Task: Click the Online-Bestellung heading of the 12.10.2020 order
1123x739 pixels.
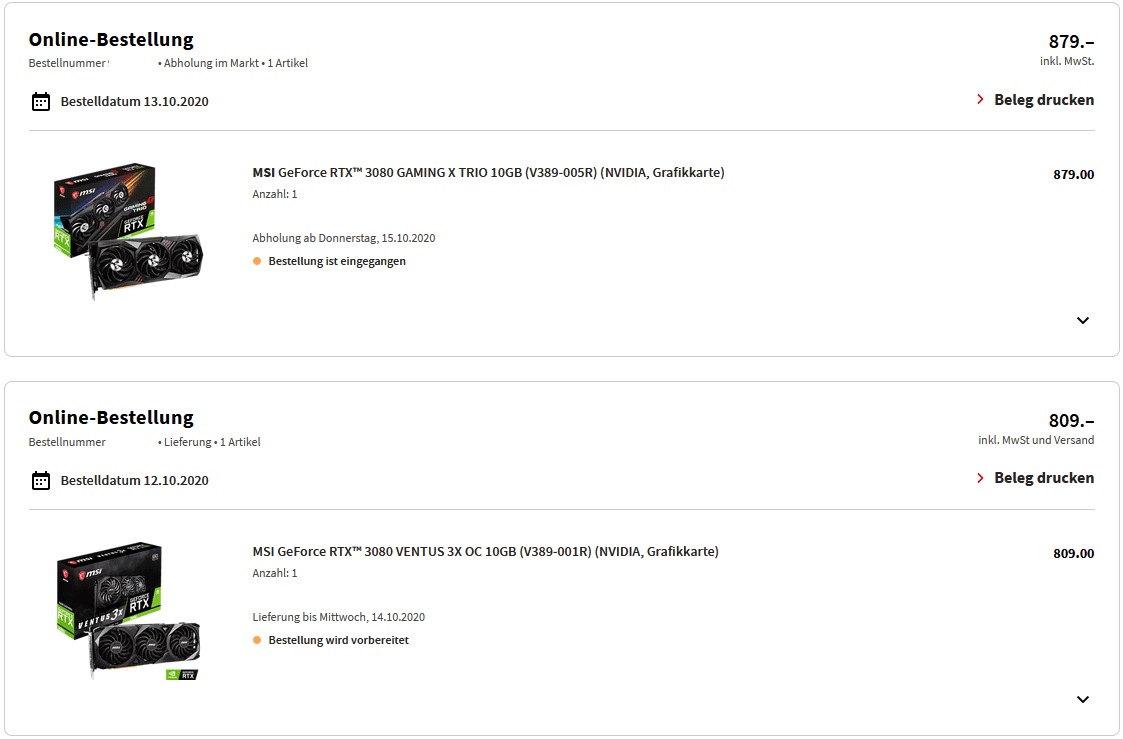Action: point(111,417)
